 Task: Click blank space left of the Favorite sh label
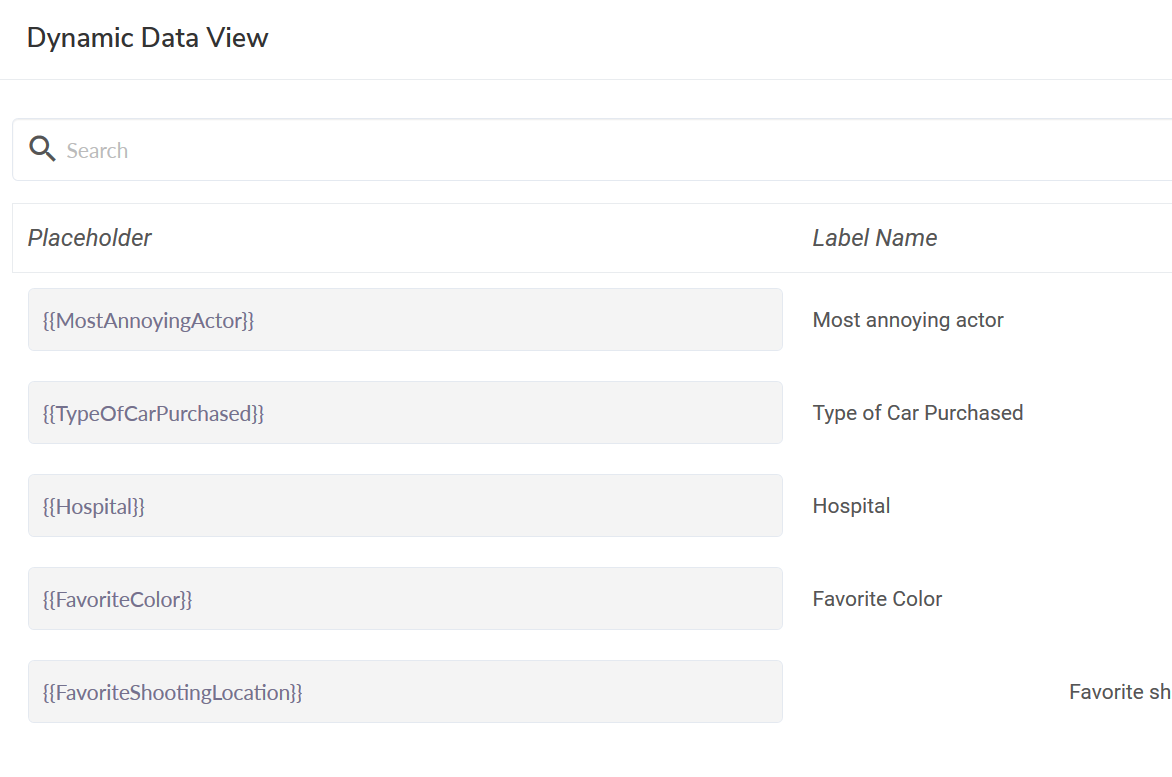click(930, 692)
